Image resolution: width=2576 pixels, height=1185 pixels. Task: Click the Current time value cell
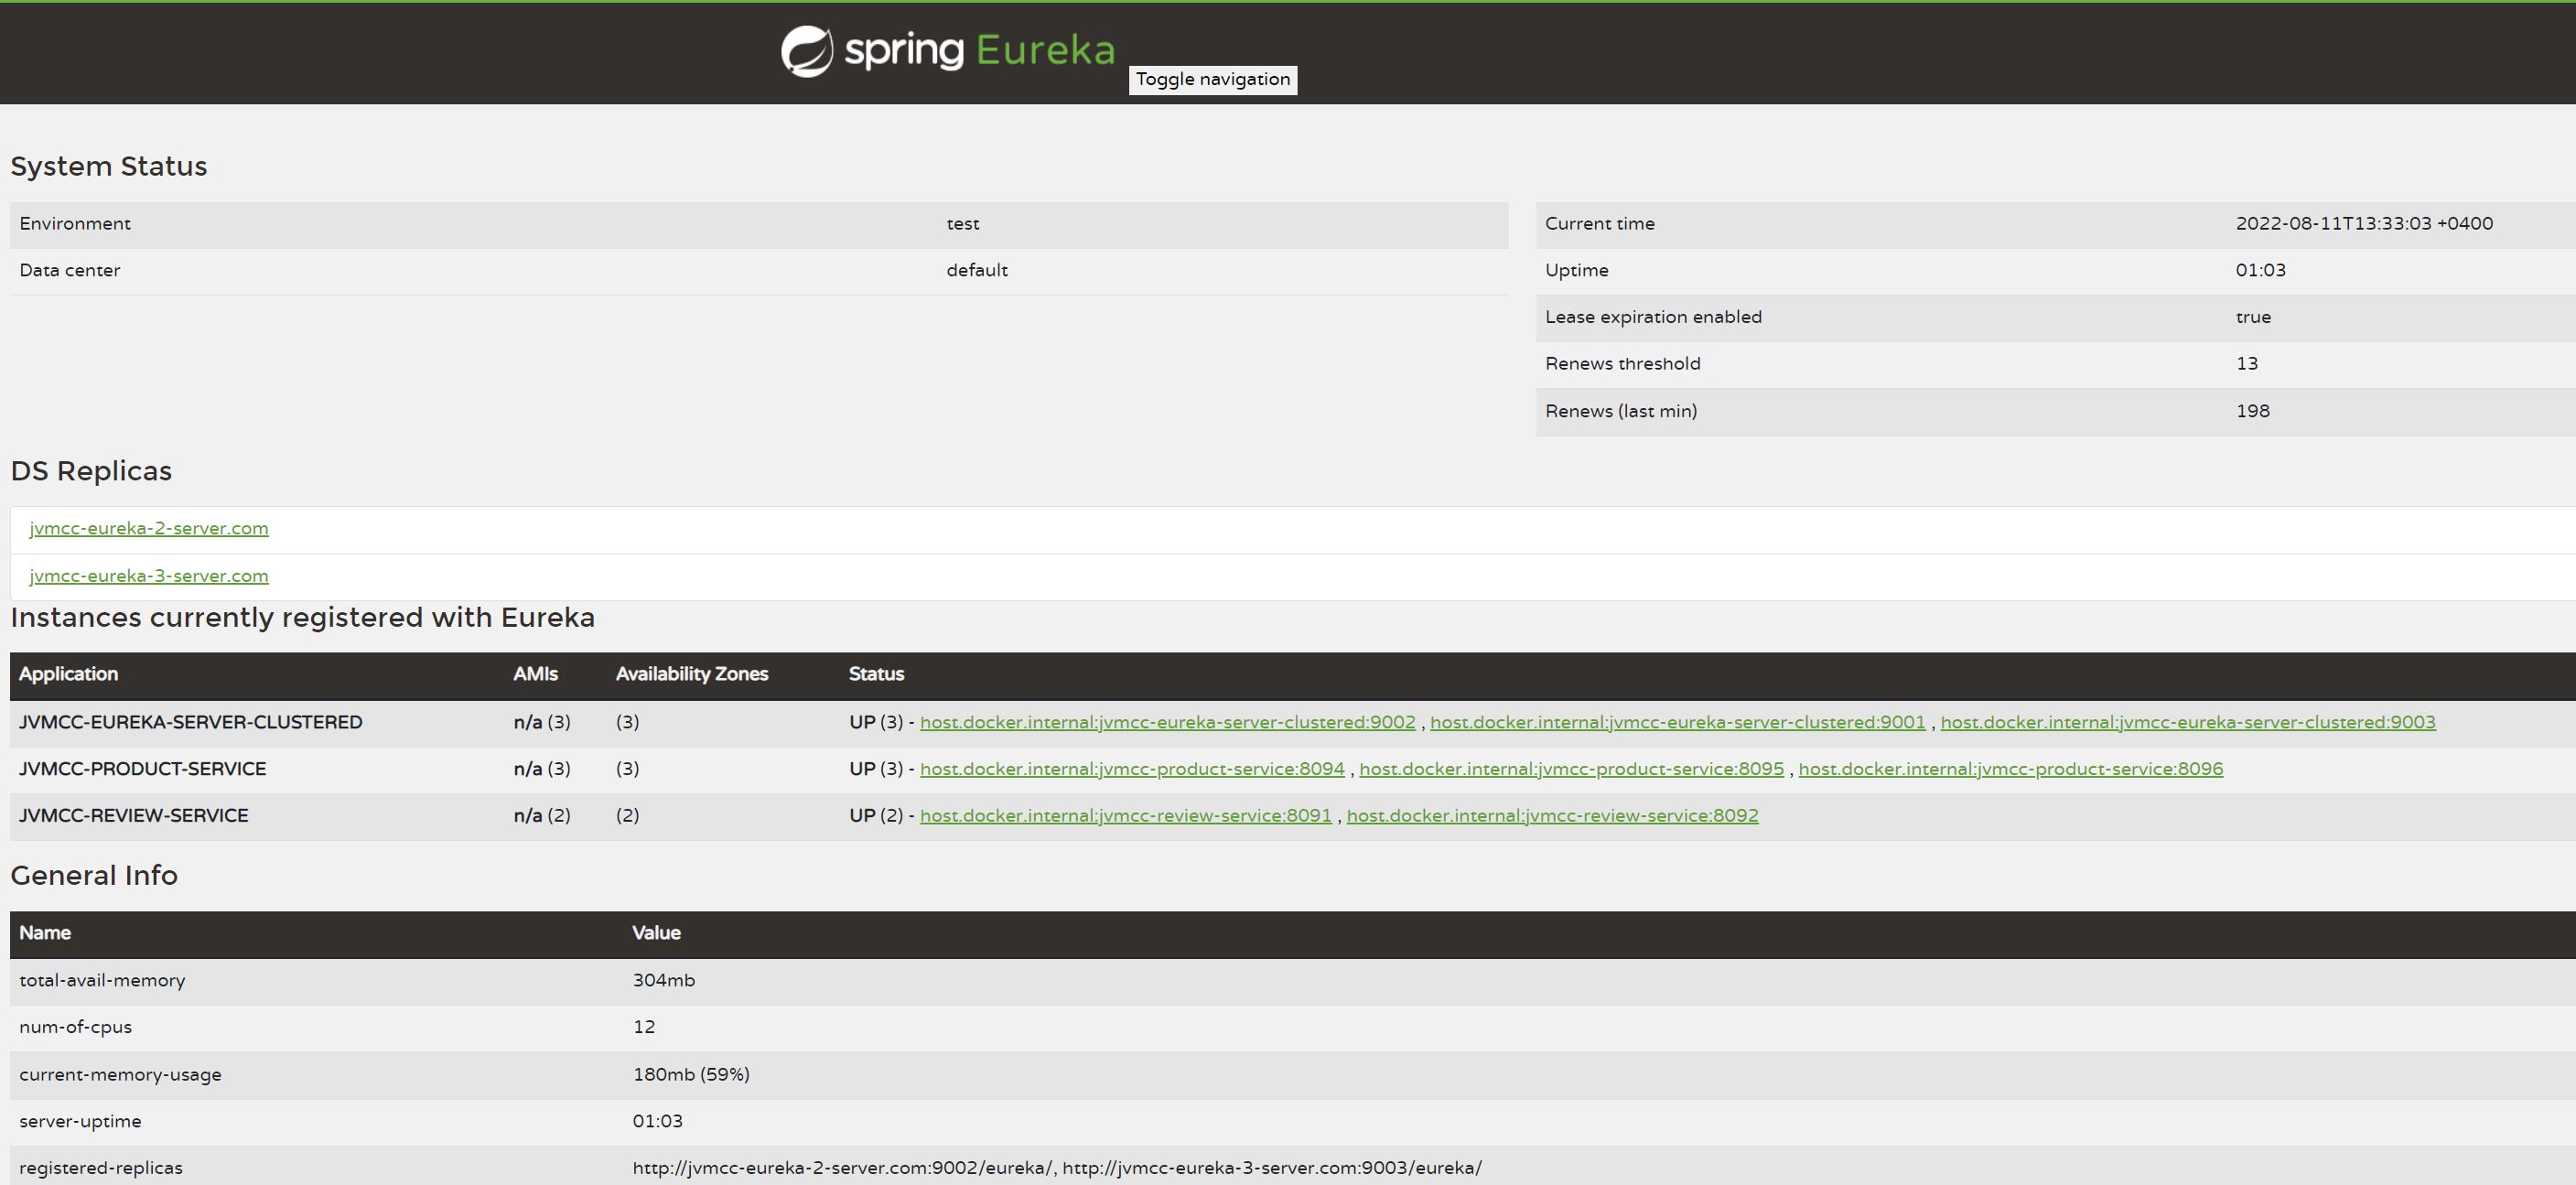coord(2363,224)
